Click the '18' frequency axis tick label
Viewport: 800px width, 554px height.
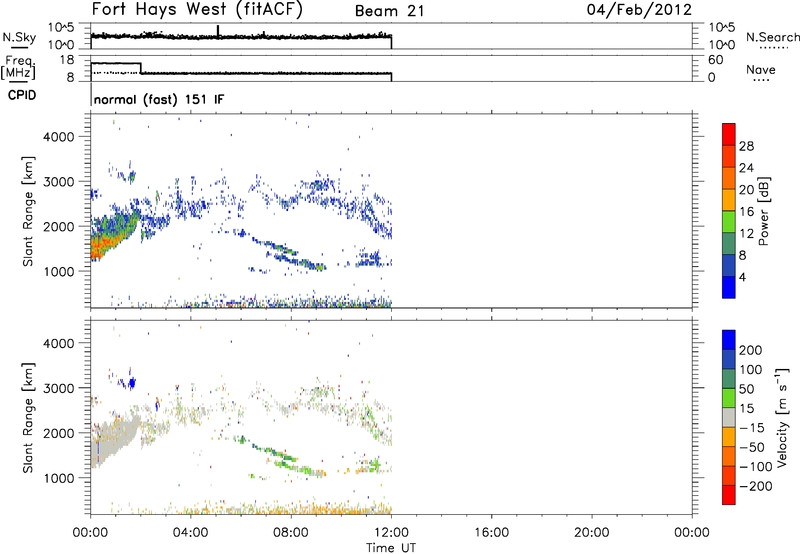[x=67, y=60]
